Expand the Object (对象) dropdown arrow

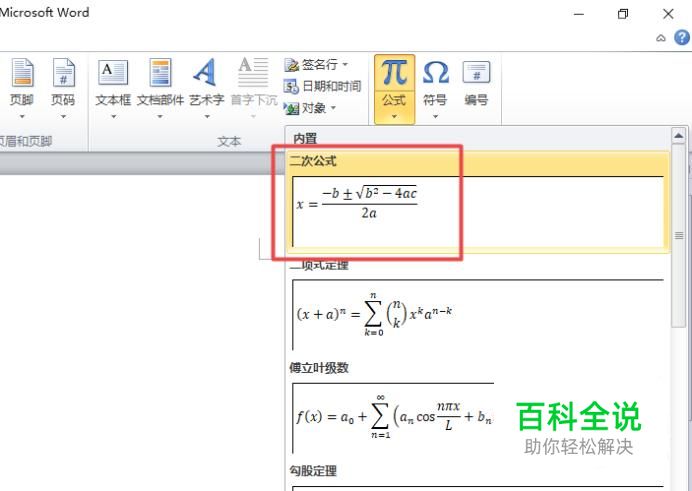click(x=333, y=108)
